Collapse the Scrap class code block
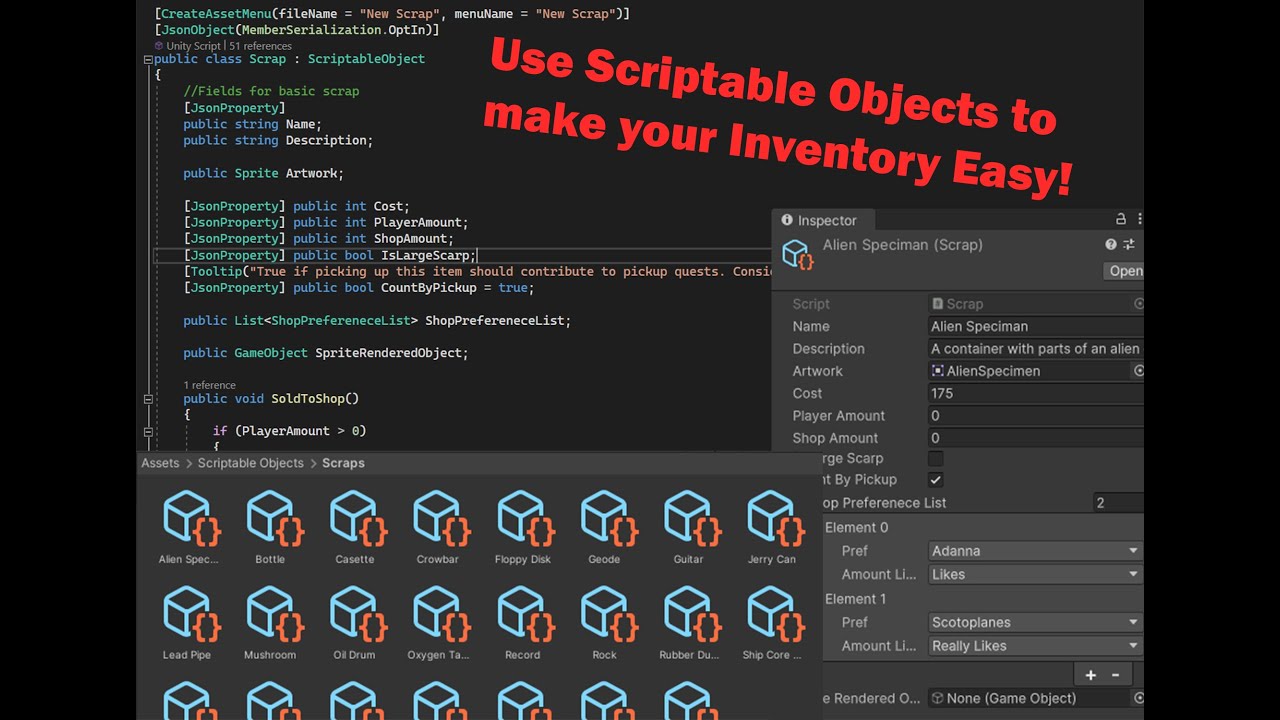Screen dimensions: 1280x720 148,59
